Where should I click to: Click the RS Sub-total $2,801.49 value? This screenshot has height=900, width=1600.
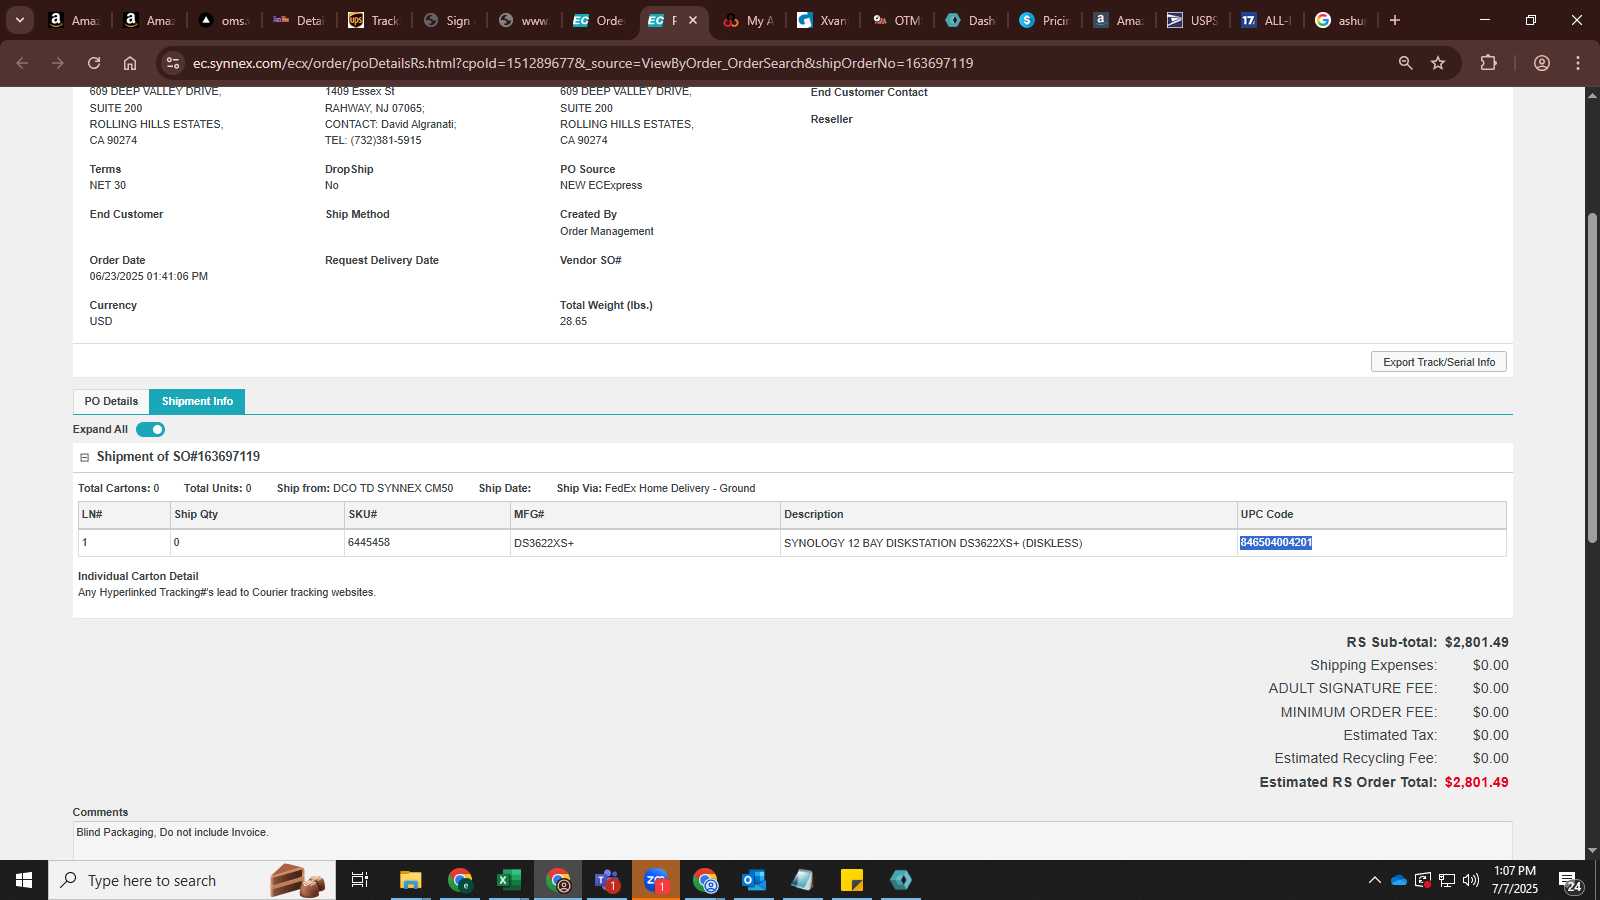coord(1476,642)
